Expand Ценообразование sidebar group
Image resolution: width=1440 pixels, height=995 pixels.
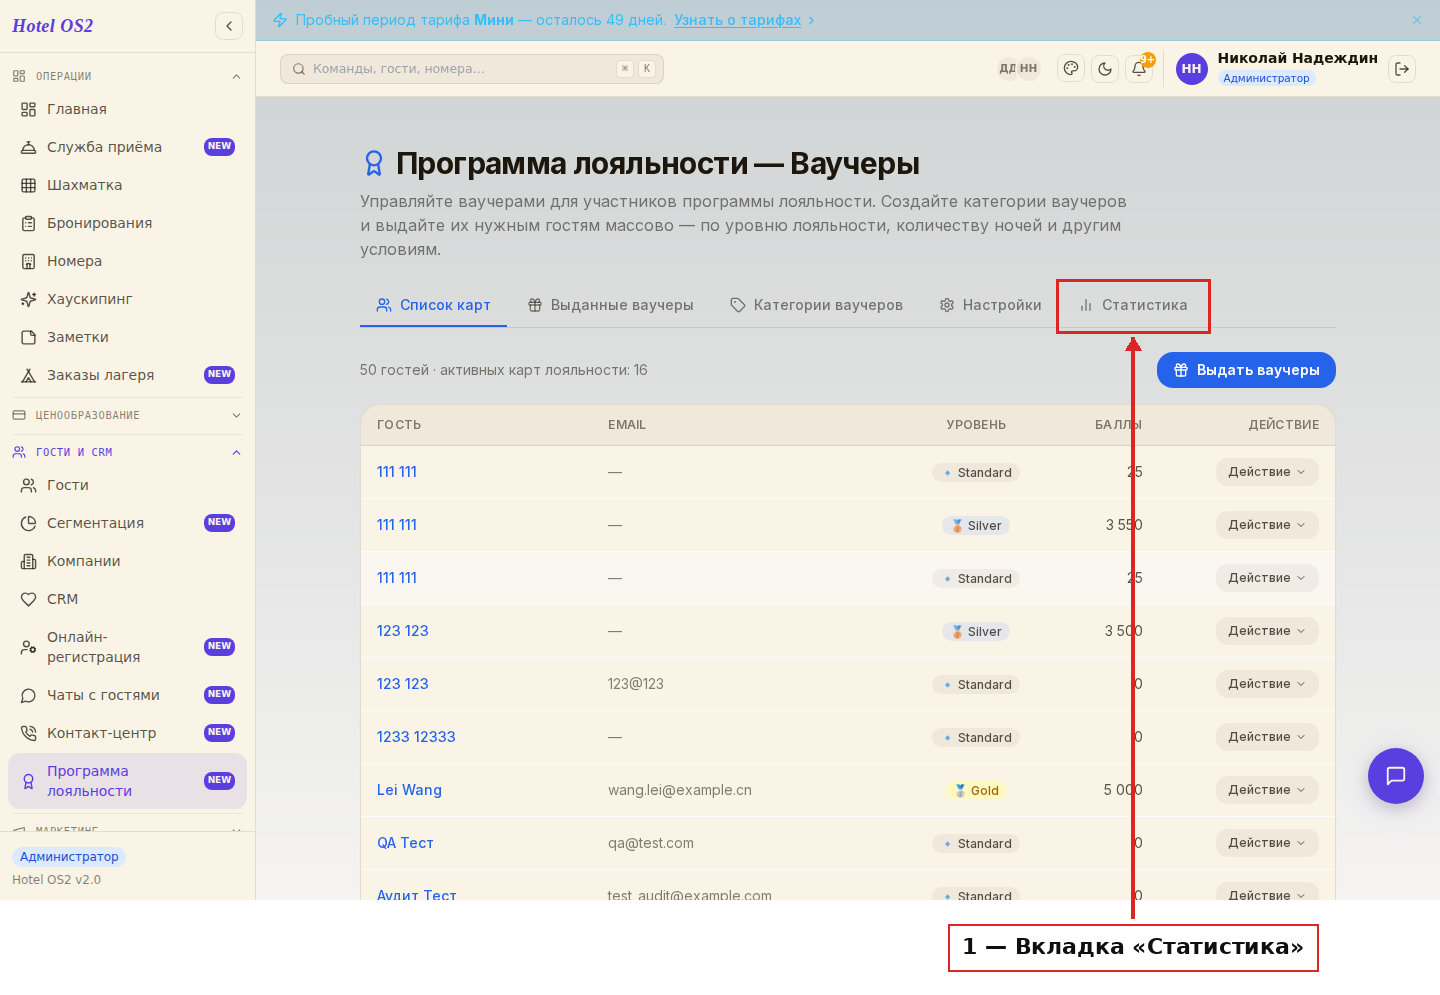(127, 415)
